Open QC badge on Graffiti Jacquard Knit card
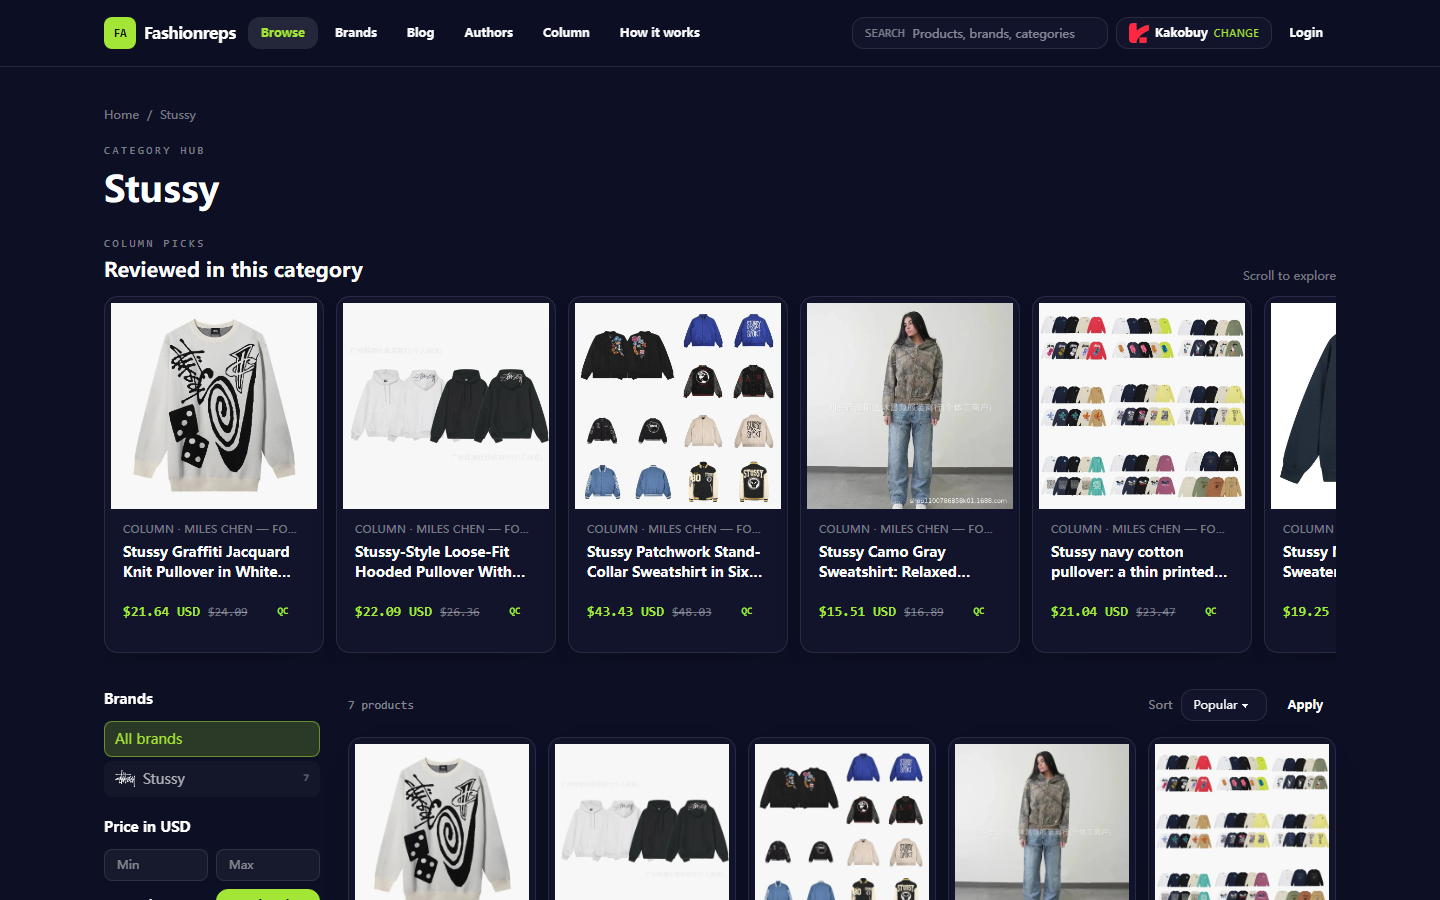1440x900 pixels. point(283,611)
